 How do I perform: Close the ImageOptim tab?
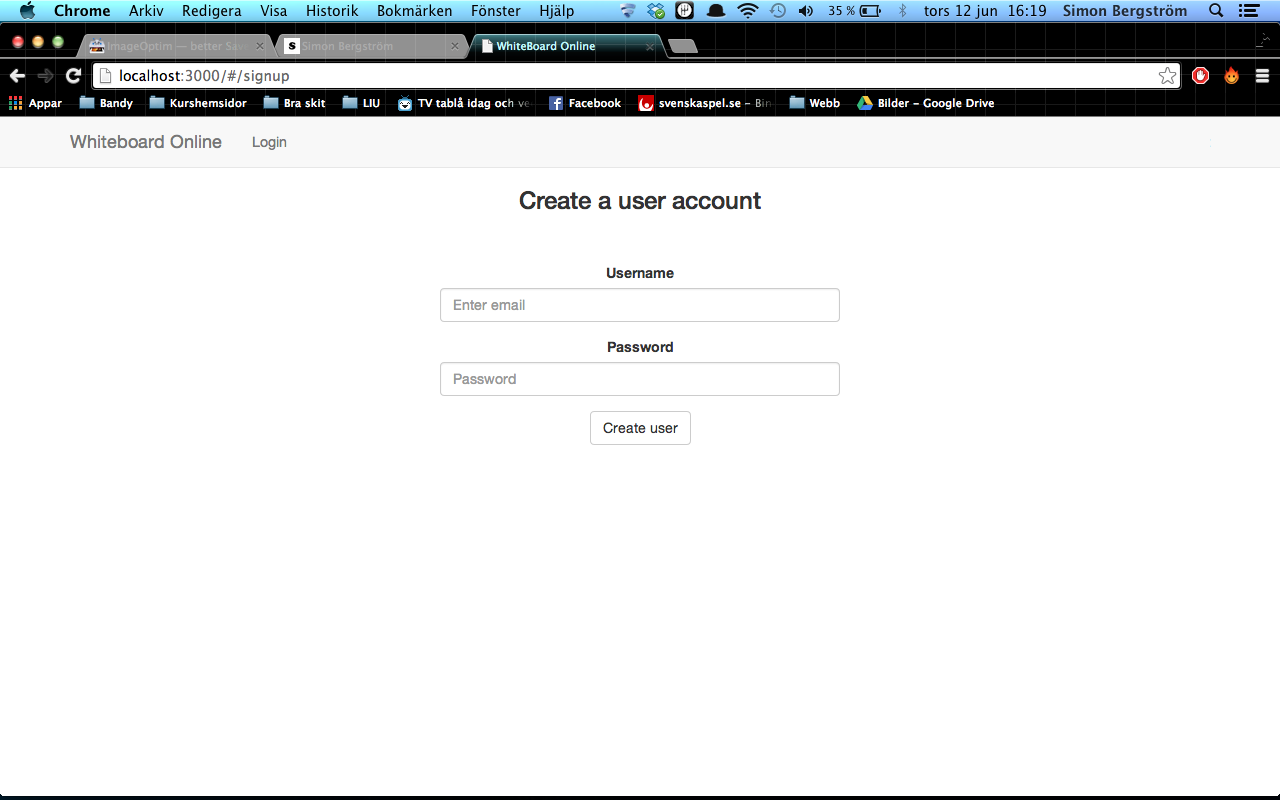(260, 46)
